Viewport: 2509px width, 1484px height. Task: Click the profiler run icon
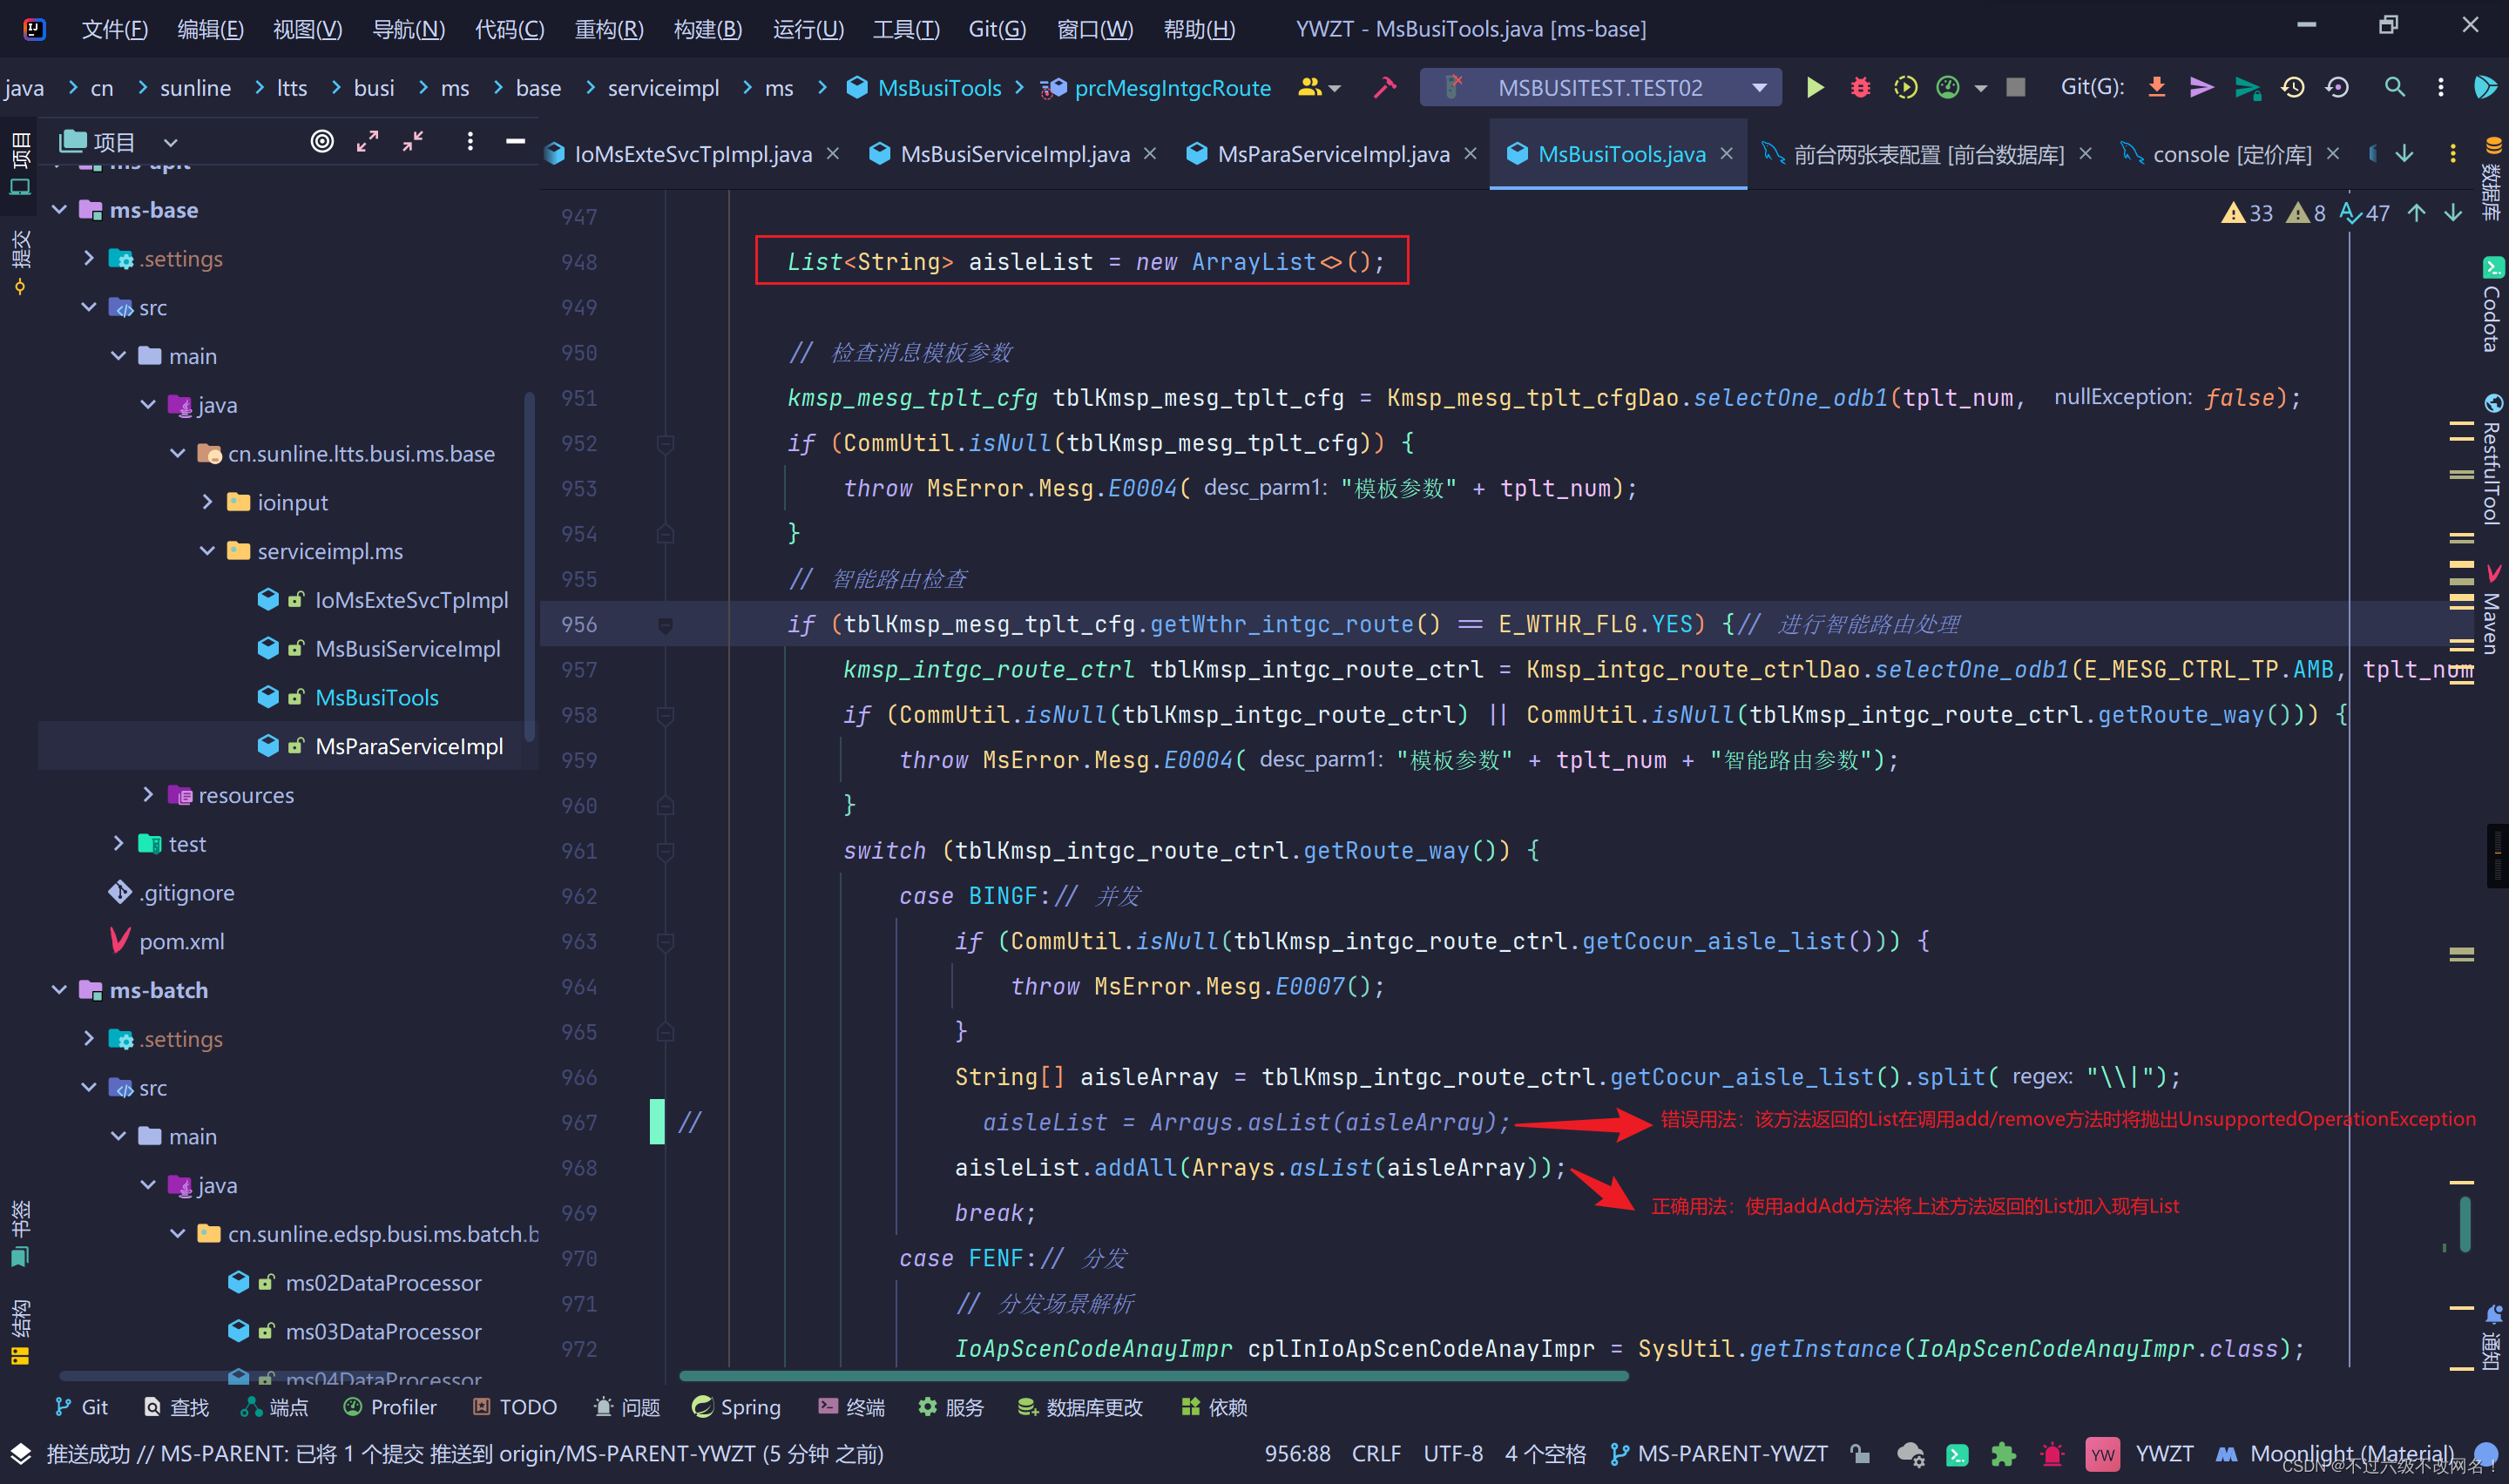point(1948,88)
